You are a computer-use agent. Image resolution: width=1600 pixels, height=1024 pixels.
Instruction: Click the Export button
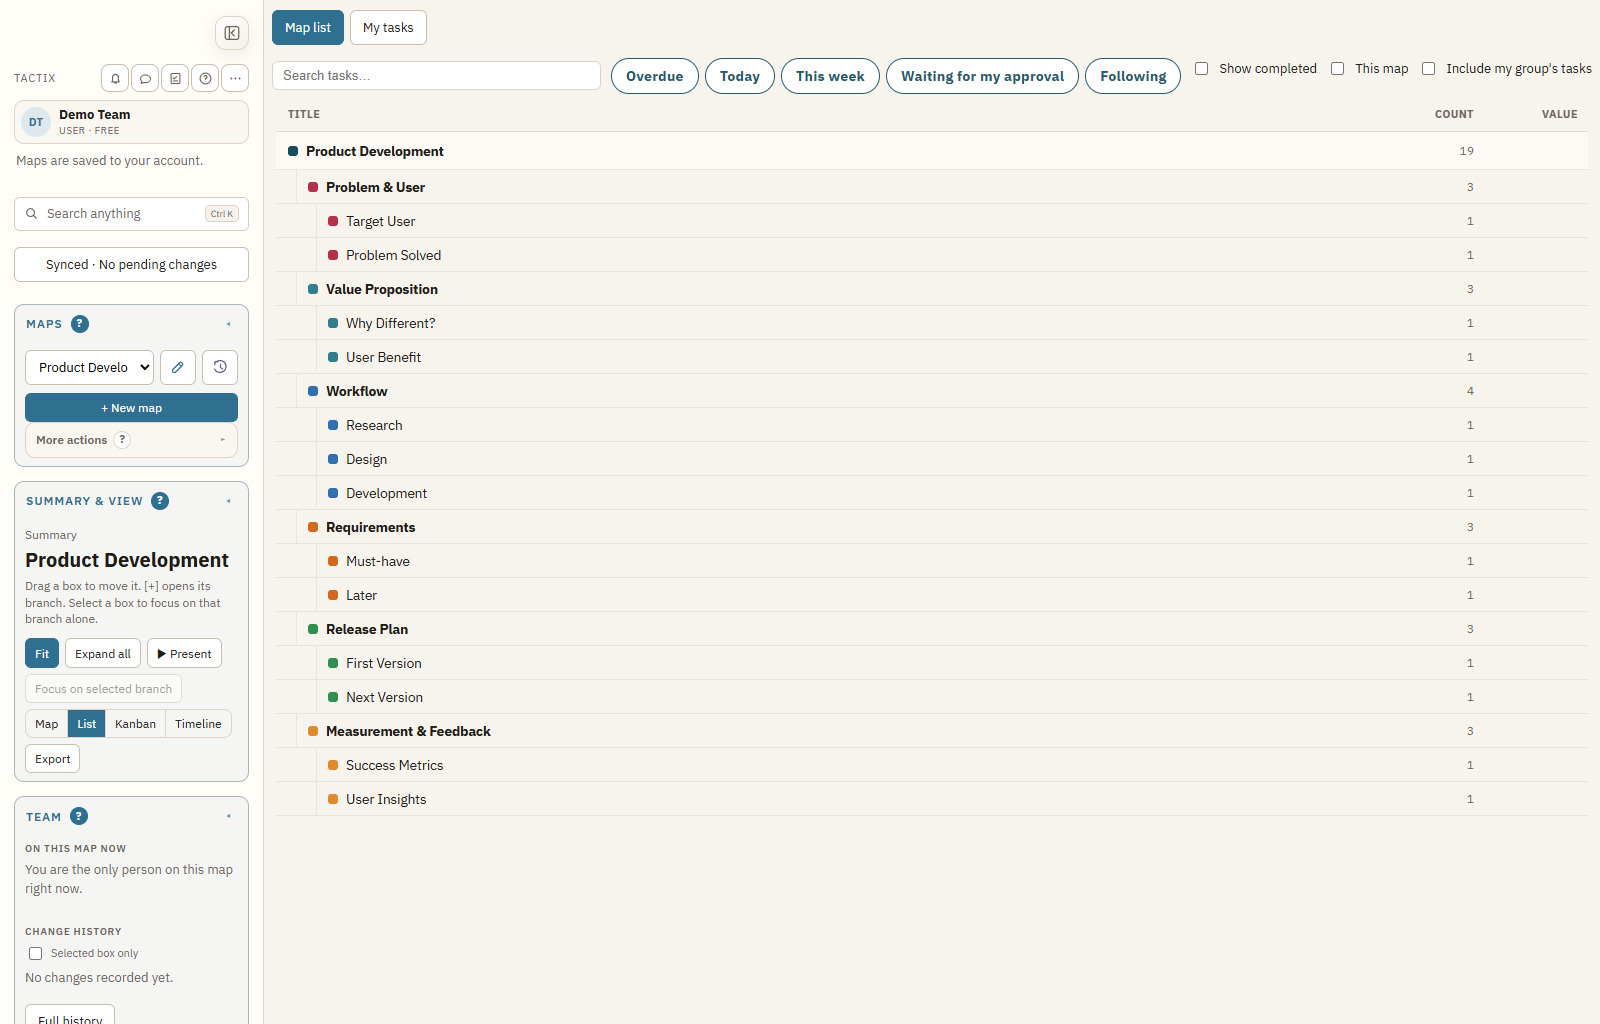coord(52,759)
